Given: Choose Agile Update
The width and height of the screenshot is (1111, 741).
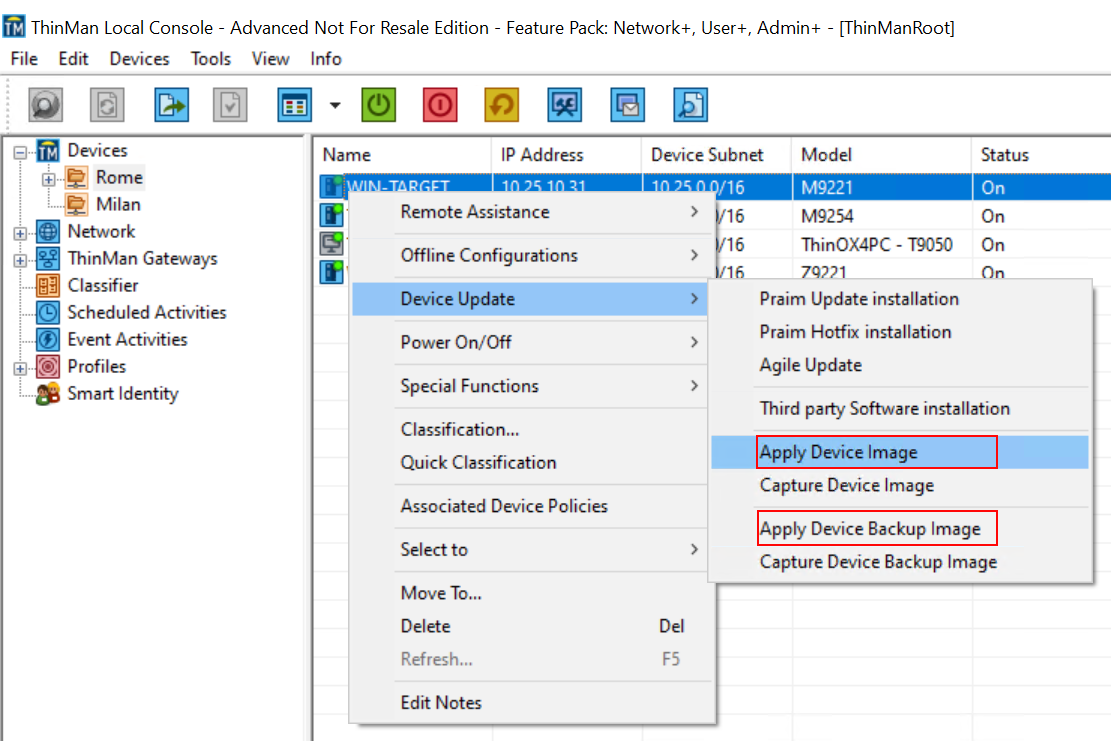Looking at the screenshot, I should (x=900, y=365).
